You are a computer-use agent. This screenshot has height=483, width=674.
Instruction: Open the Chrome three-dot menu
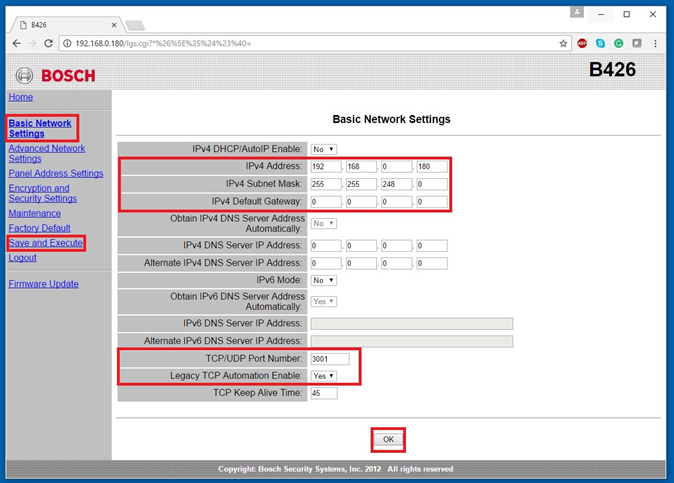[655, 43]
